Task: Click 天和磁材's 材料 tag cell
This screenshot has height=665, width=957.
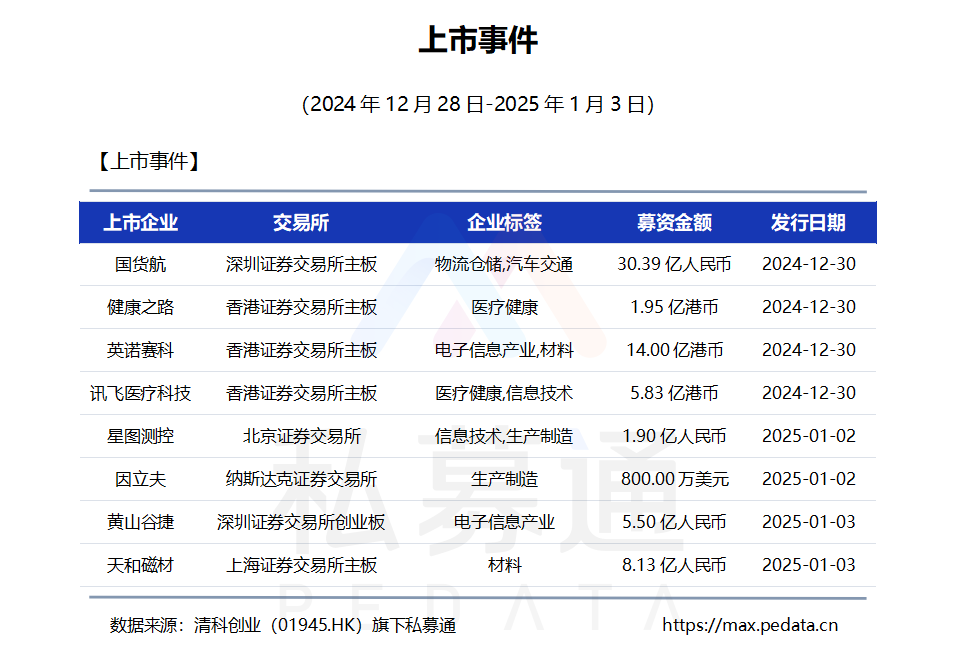Action: (504, 566)
